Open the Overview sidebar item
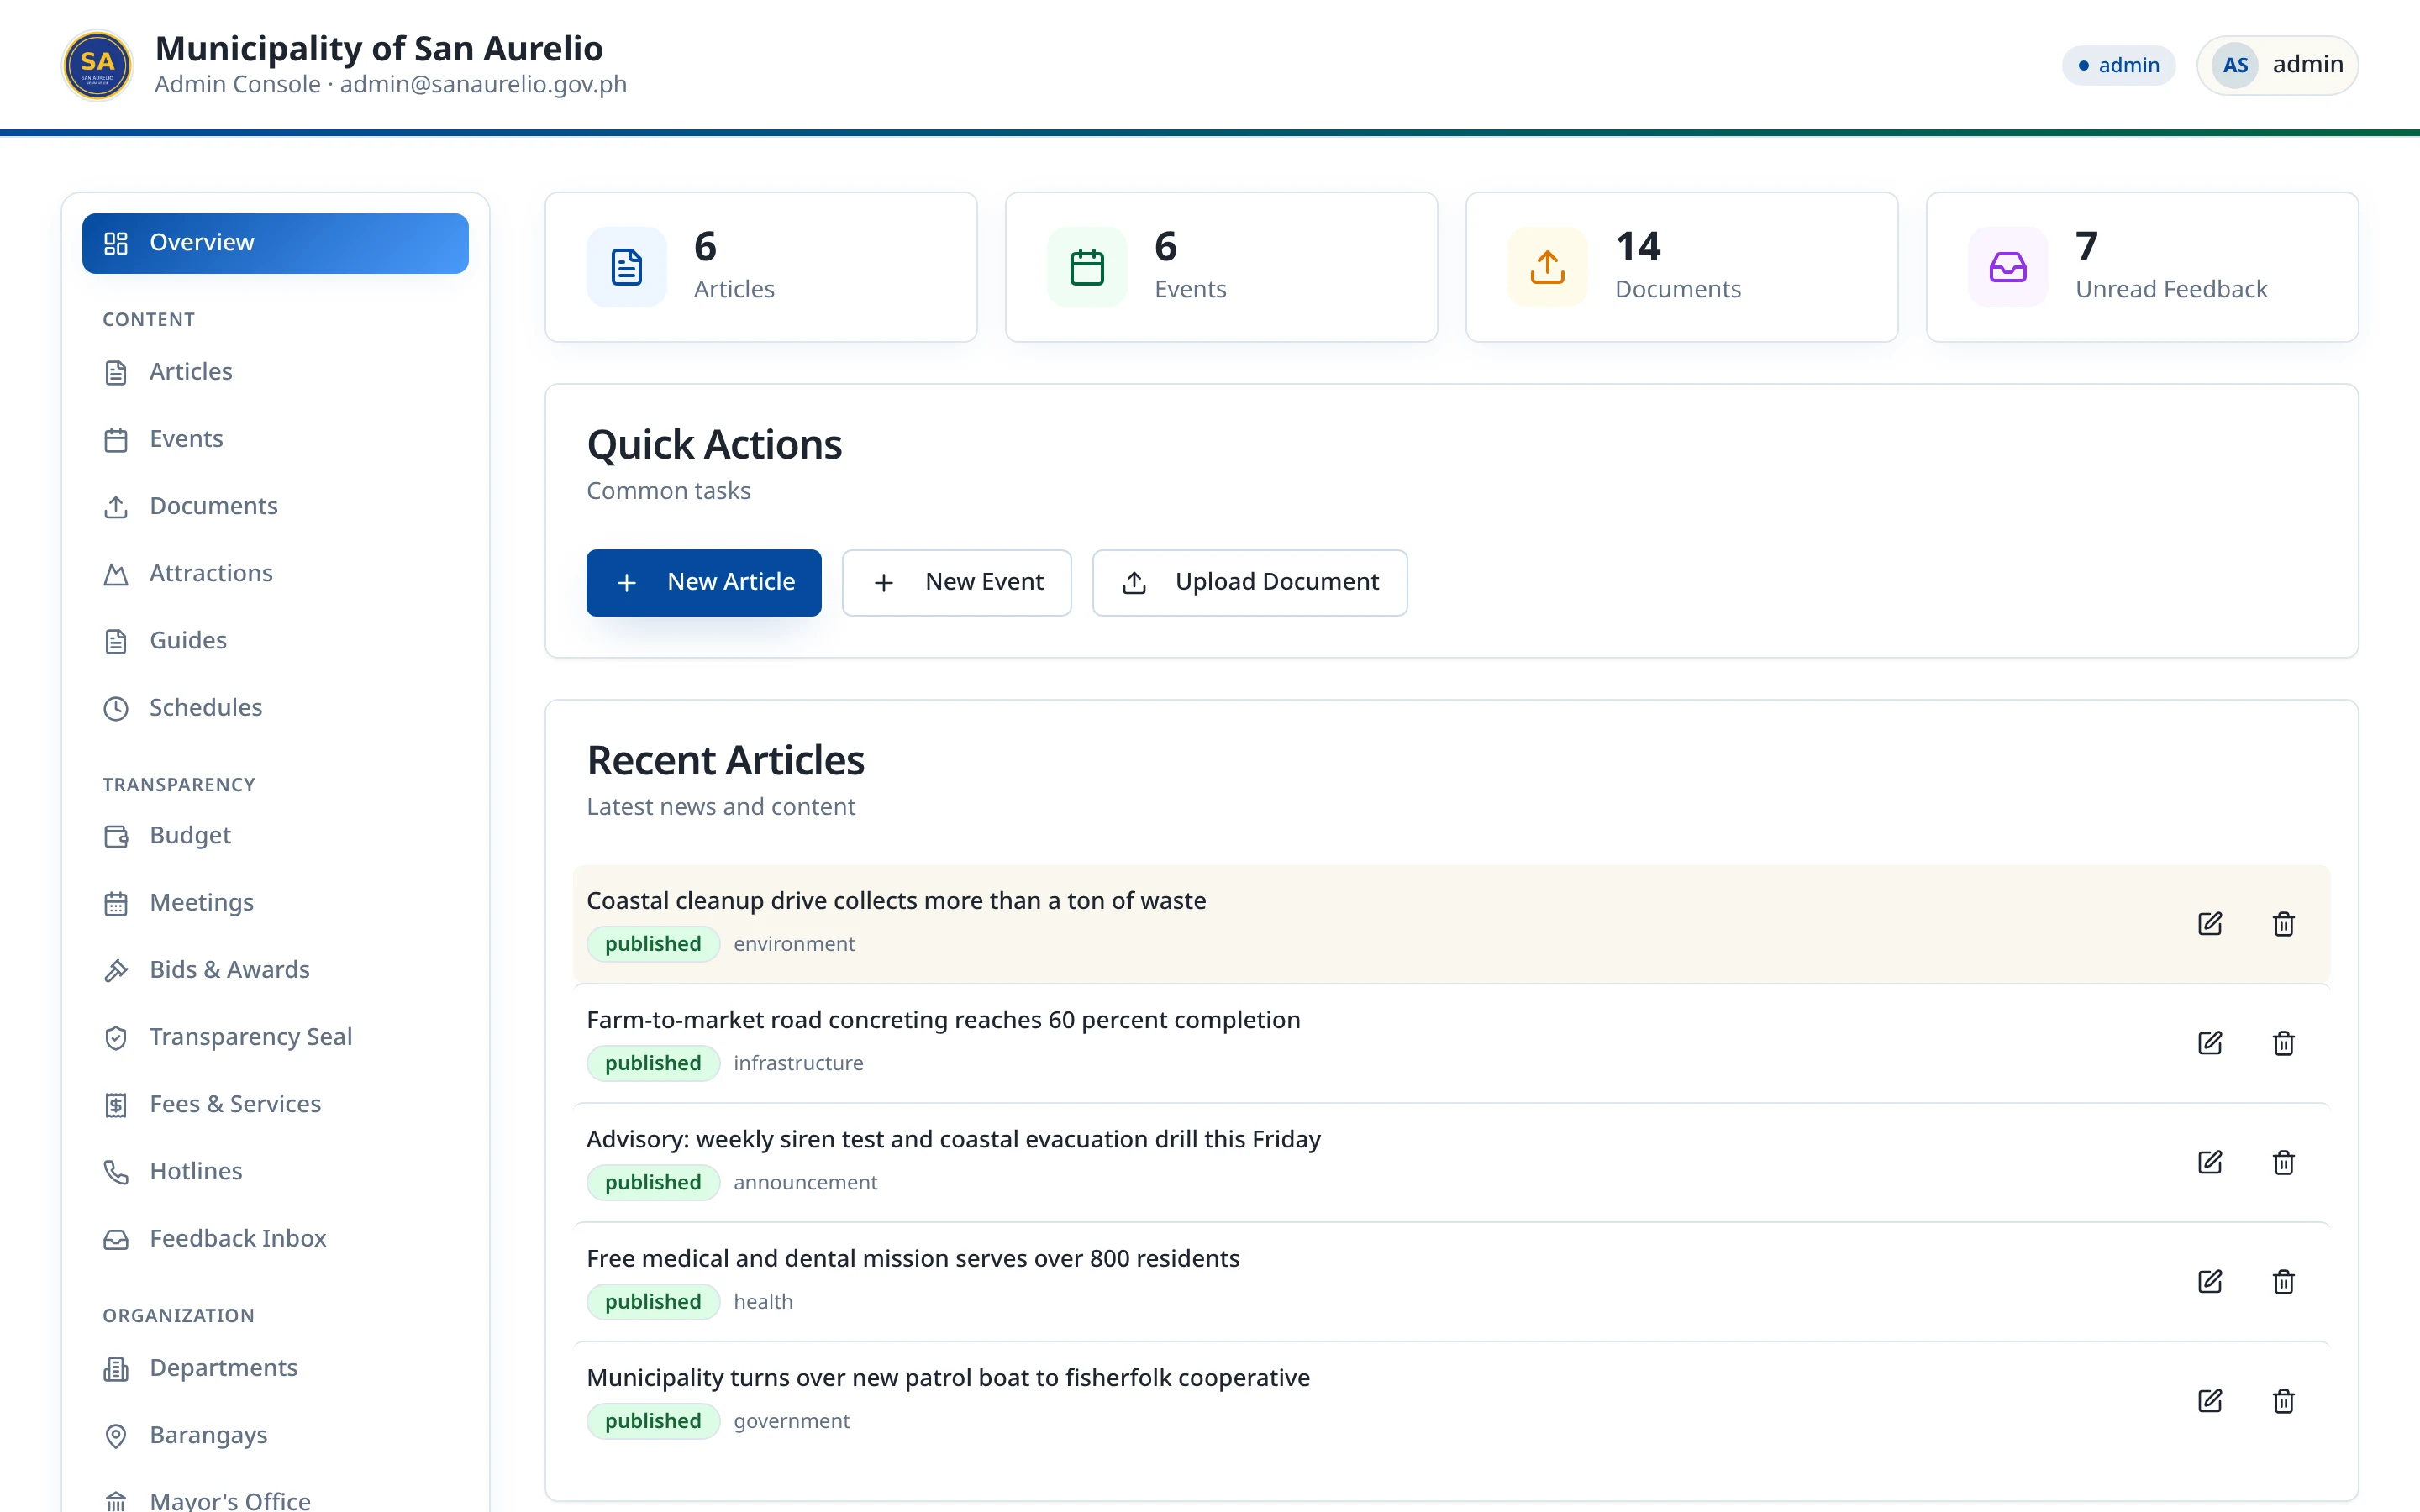This screenshot has height=1512, width=2420. point(275,243)
